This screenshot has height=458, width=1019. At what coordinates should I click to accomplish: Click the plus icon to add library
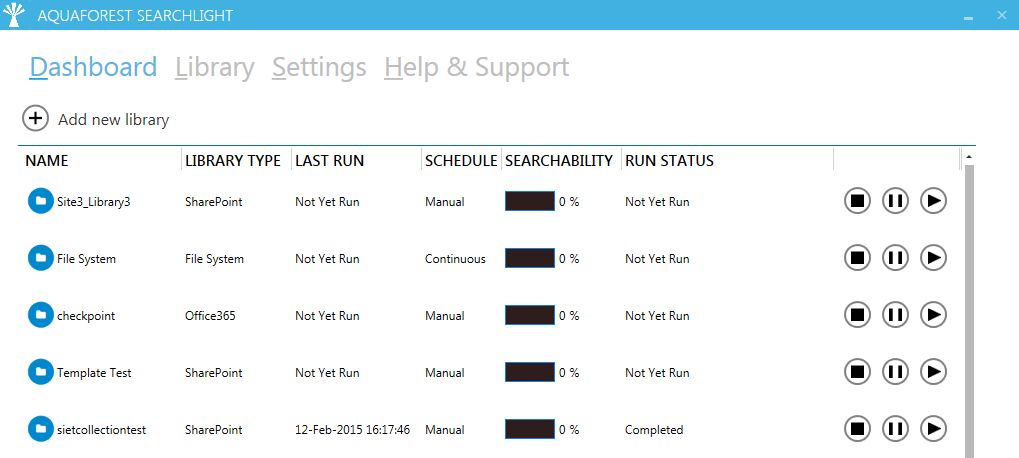pos(35,118)
